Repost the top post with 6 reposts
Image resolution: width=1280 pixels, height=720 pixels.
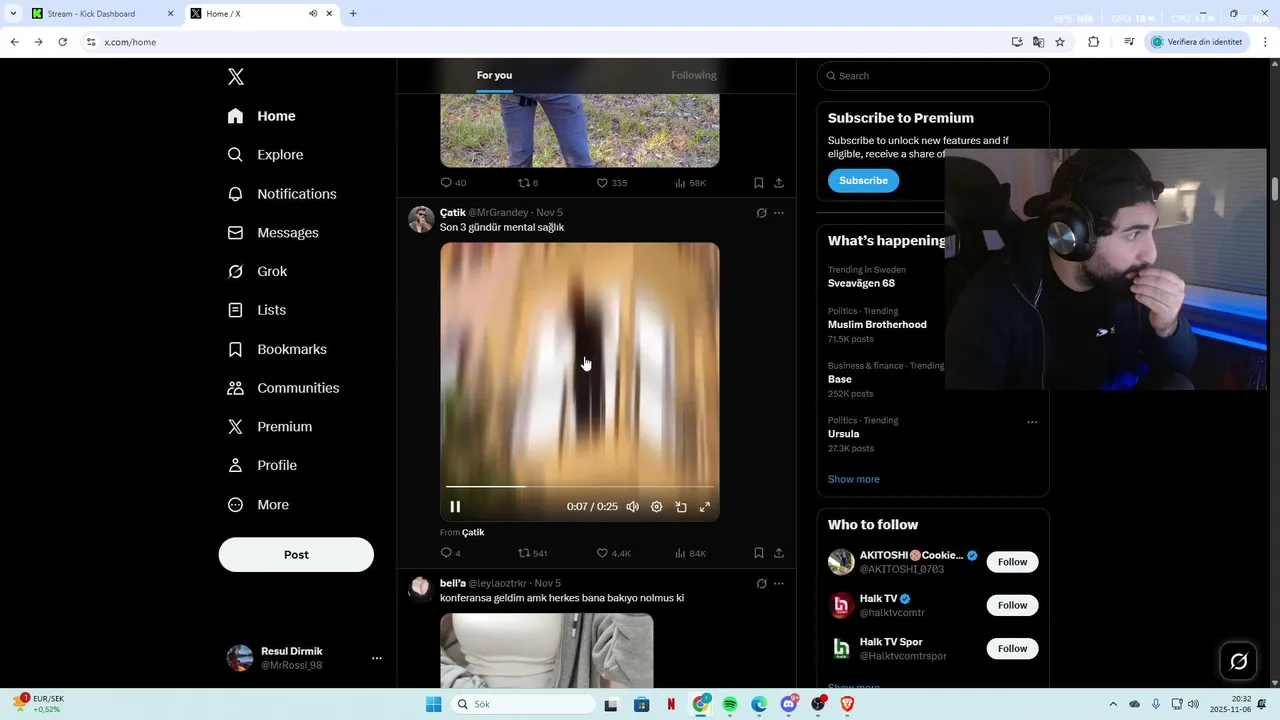523,183
